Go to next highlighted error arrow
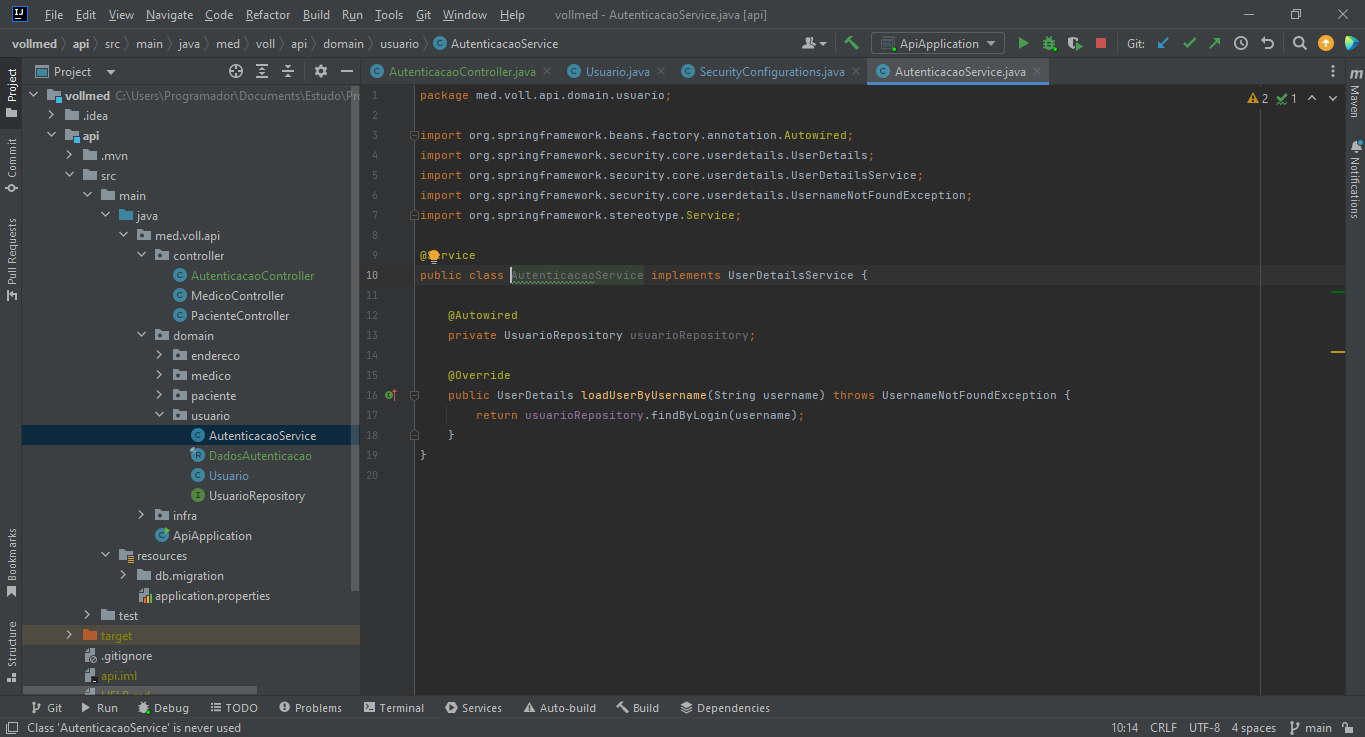Image resolution: width=1365 pixels, height=737 pixels. pos(1334,98)
